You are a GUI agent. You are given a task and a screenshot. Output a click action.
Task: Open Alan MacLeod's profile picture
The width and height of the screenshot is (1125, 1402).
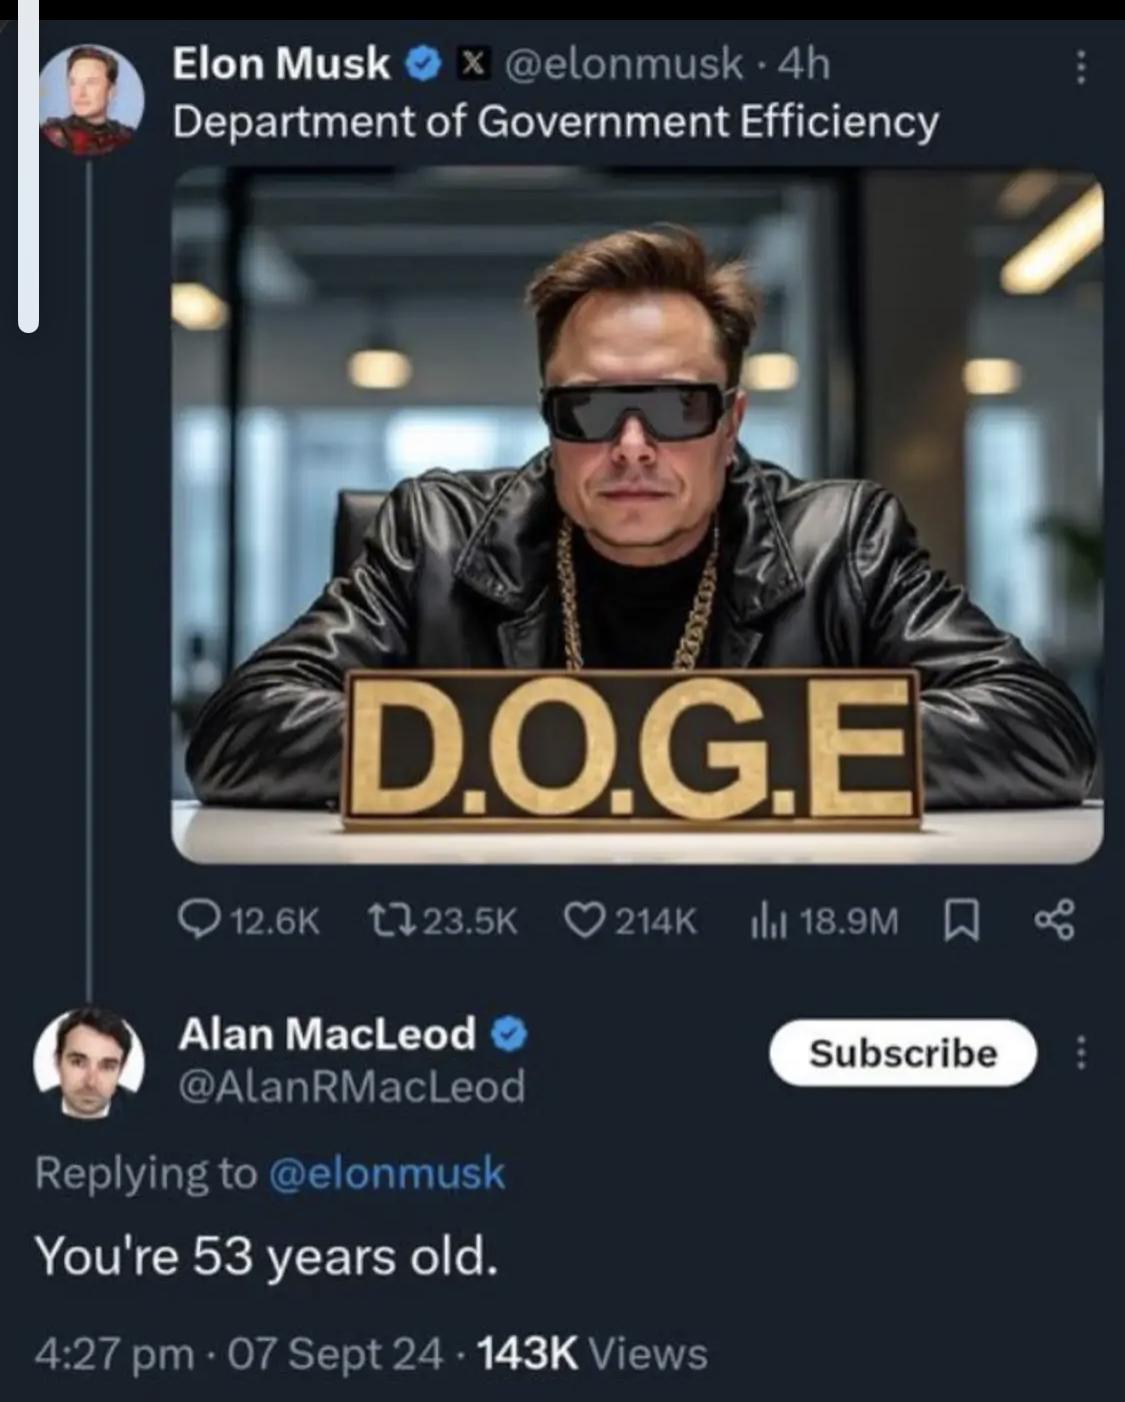coord(89,1061)
